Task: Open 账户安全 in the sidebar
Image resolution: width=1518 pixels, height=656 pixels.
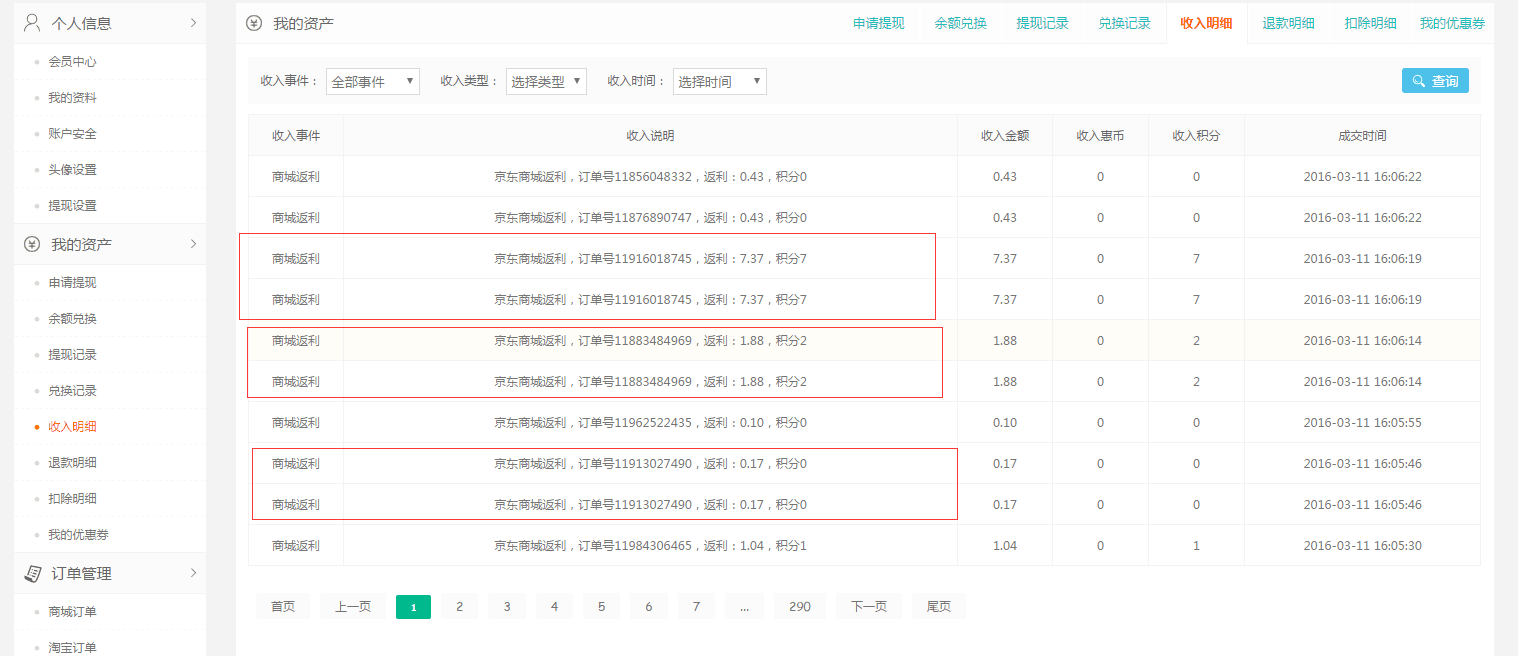Action: (72, 133)
